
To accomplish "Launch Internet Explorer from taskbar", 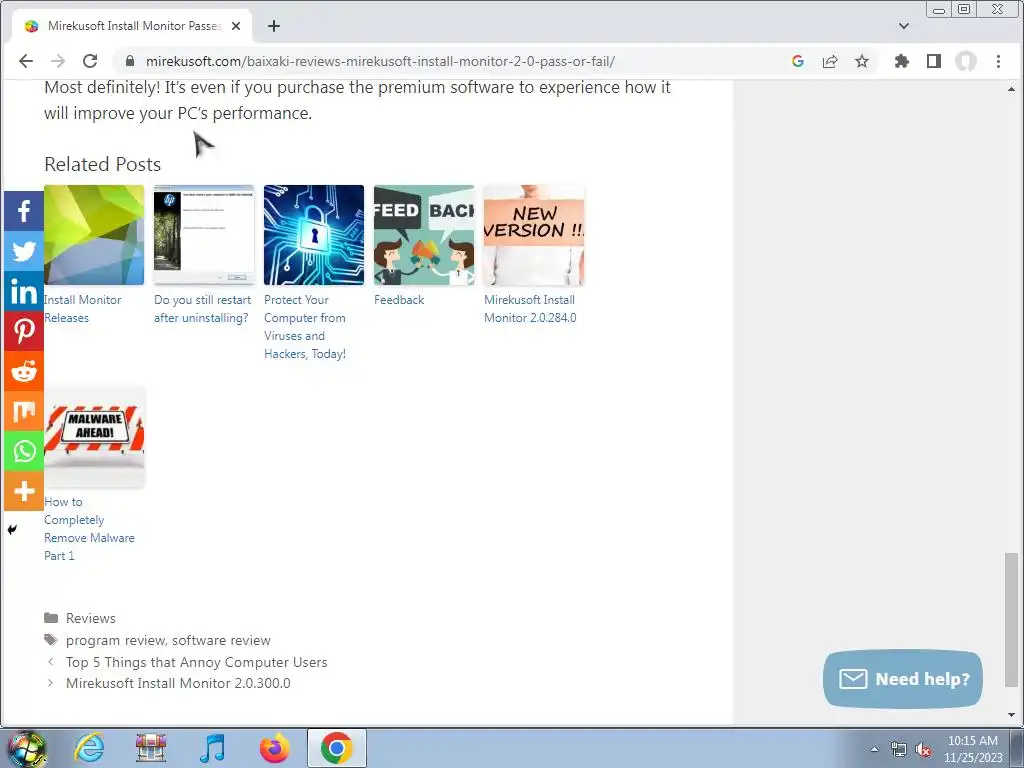I will tap(89, 748).
